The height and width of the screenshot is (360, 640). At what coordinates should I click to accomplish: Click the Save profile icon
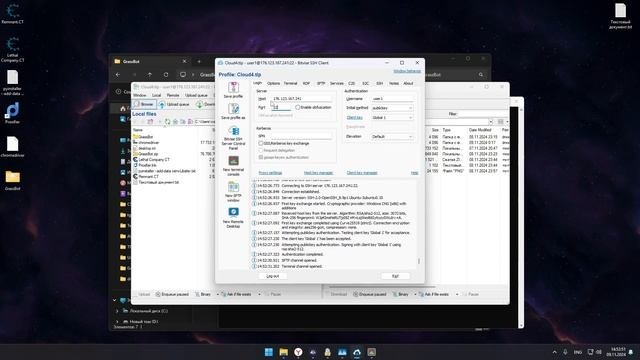click(233, 90)
